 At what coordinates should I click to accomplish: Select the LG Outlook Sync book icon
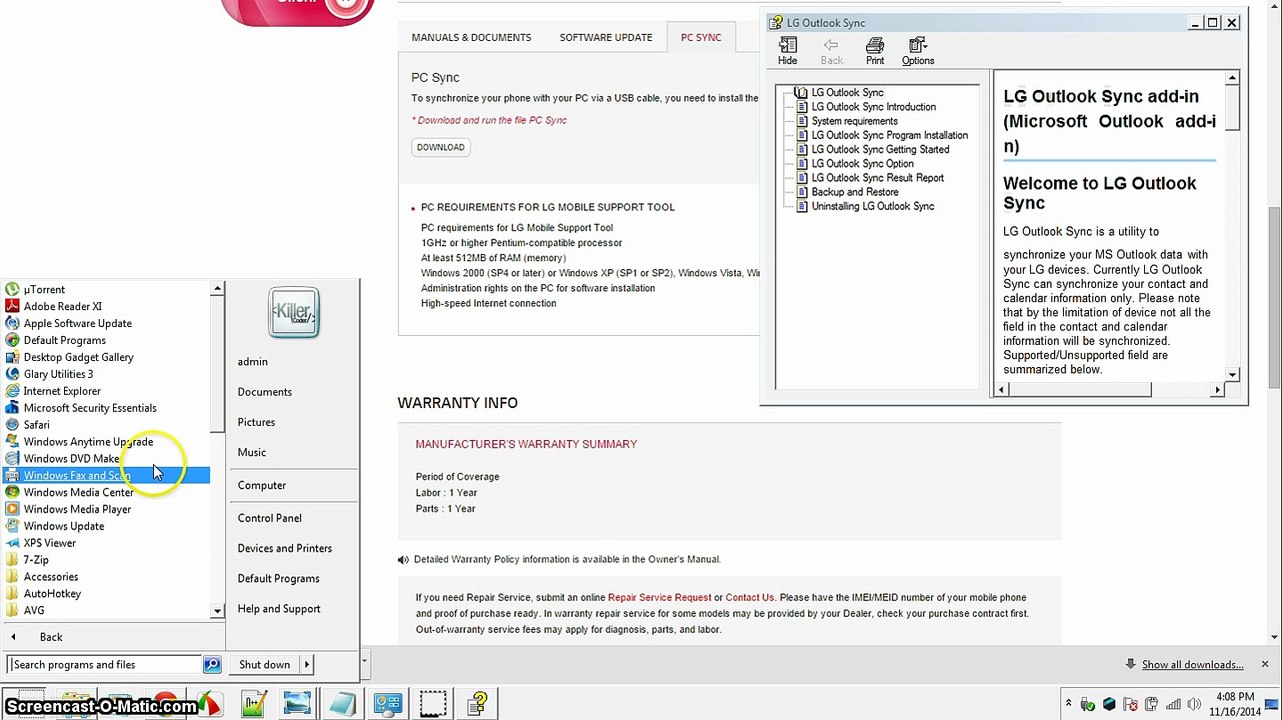(800, 92)
